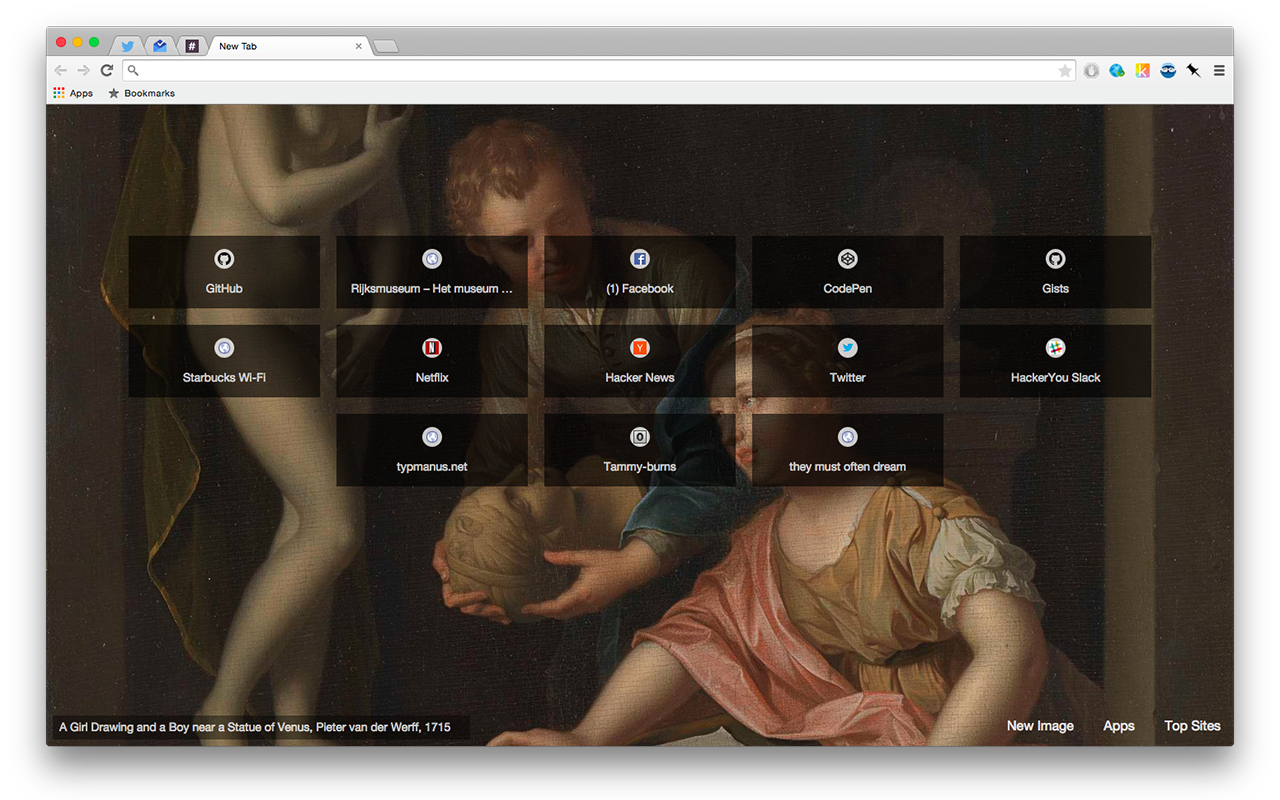This screenshot has height=800, width=1280.
Task: Click the colorful K extension icon
Action: (x=1142, y=71)
